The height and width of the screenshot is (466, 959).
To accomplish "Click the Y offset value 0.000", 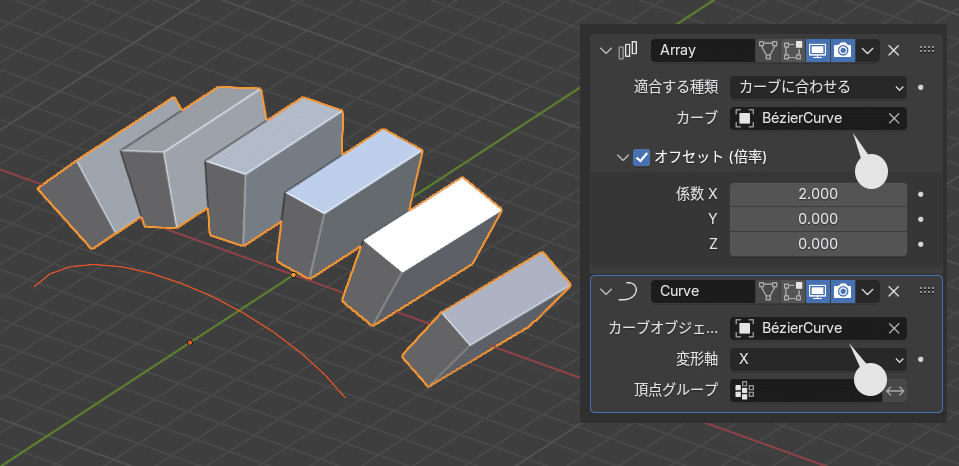I will 818,219.
